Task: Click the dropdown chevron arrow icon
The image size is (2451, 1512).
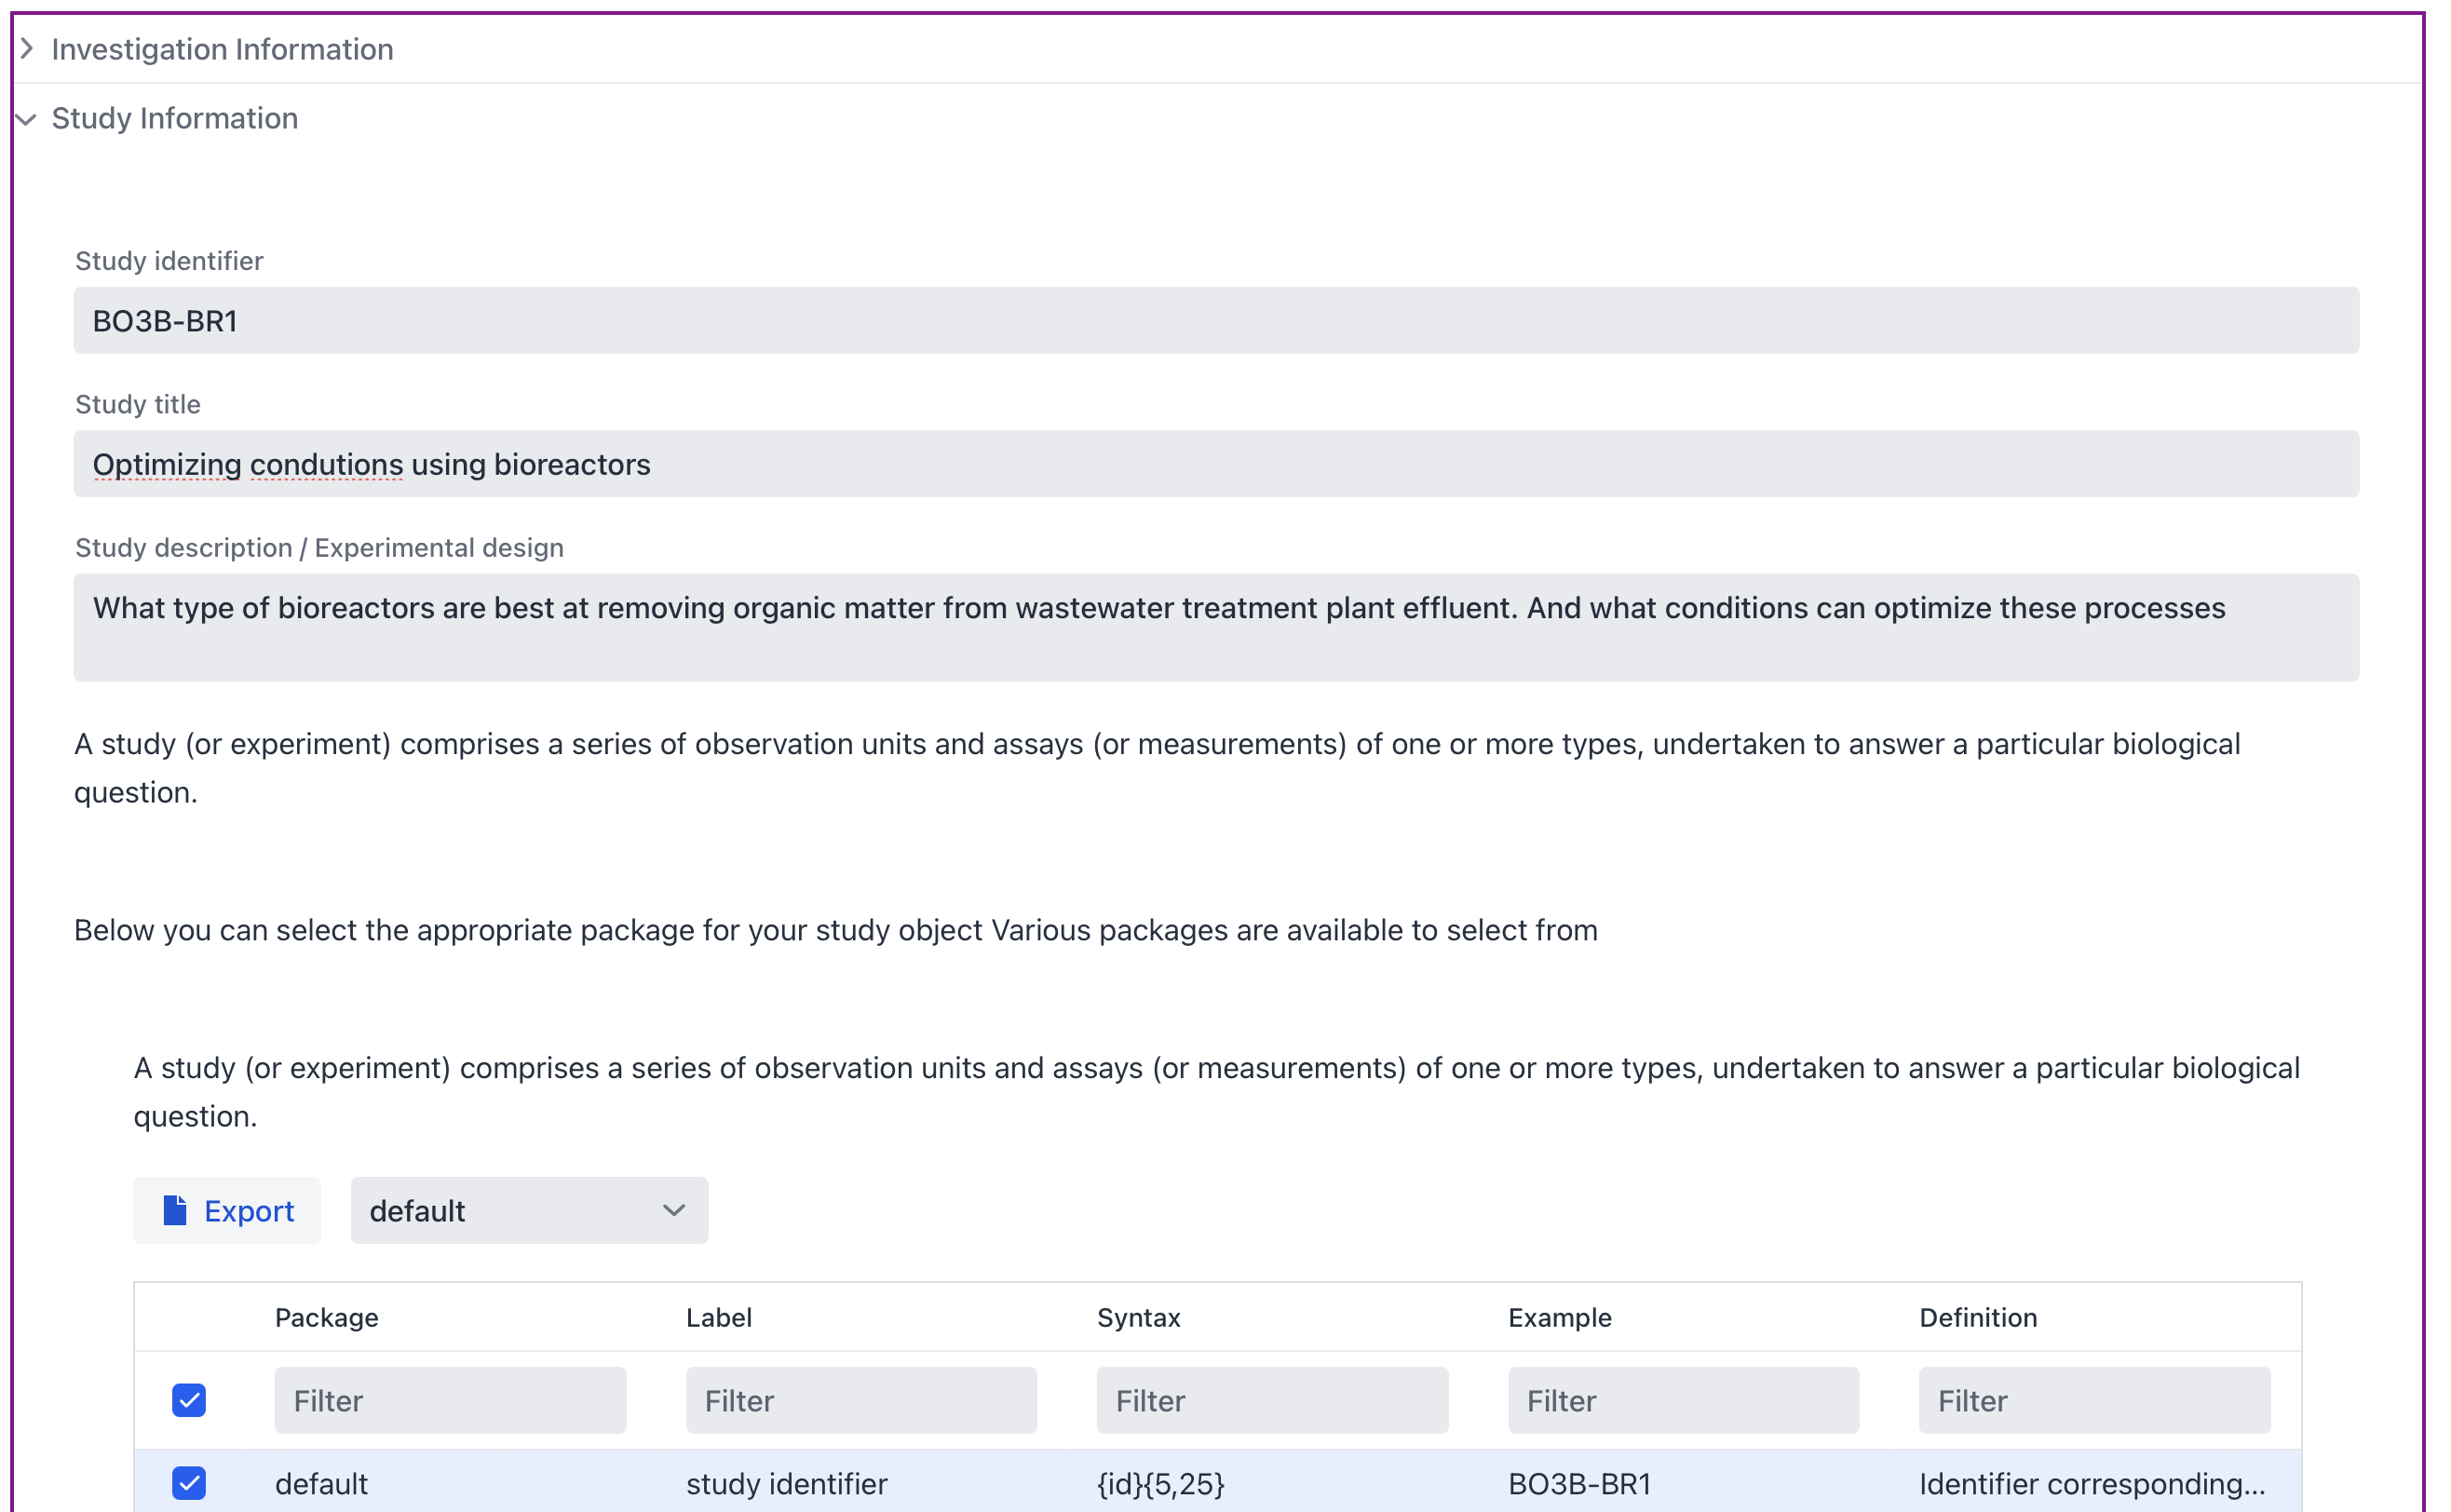Action: click(674, 1211)
